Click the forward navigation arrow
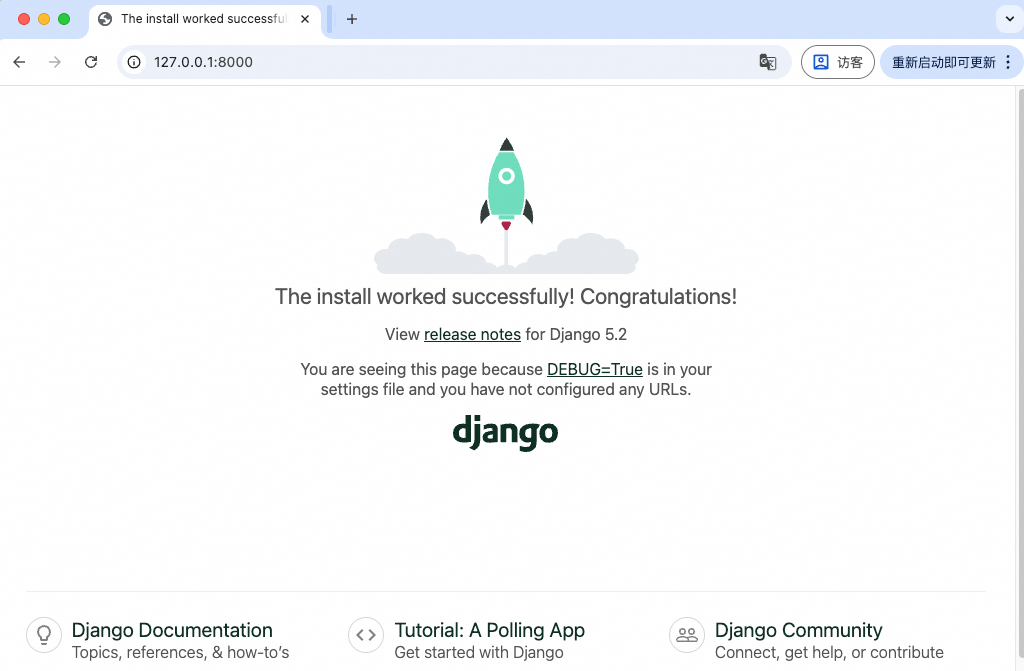1024x671 pixels. pos(55,62)
